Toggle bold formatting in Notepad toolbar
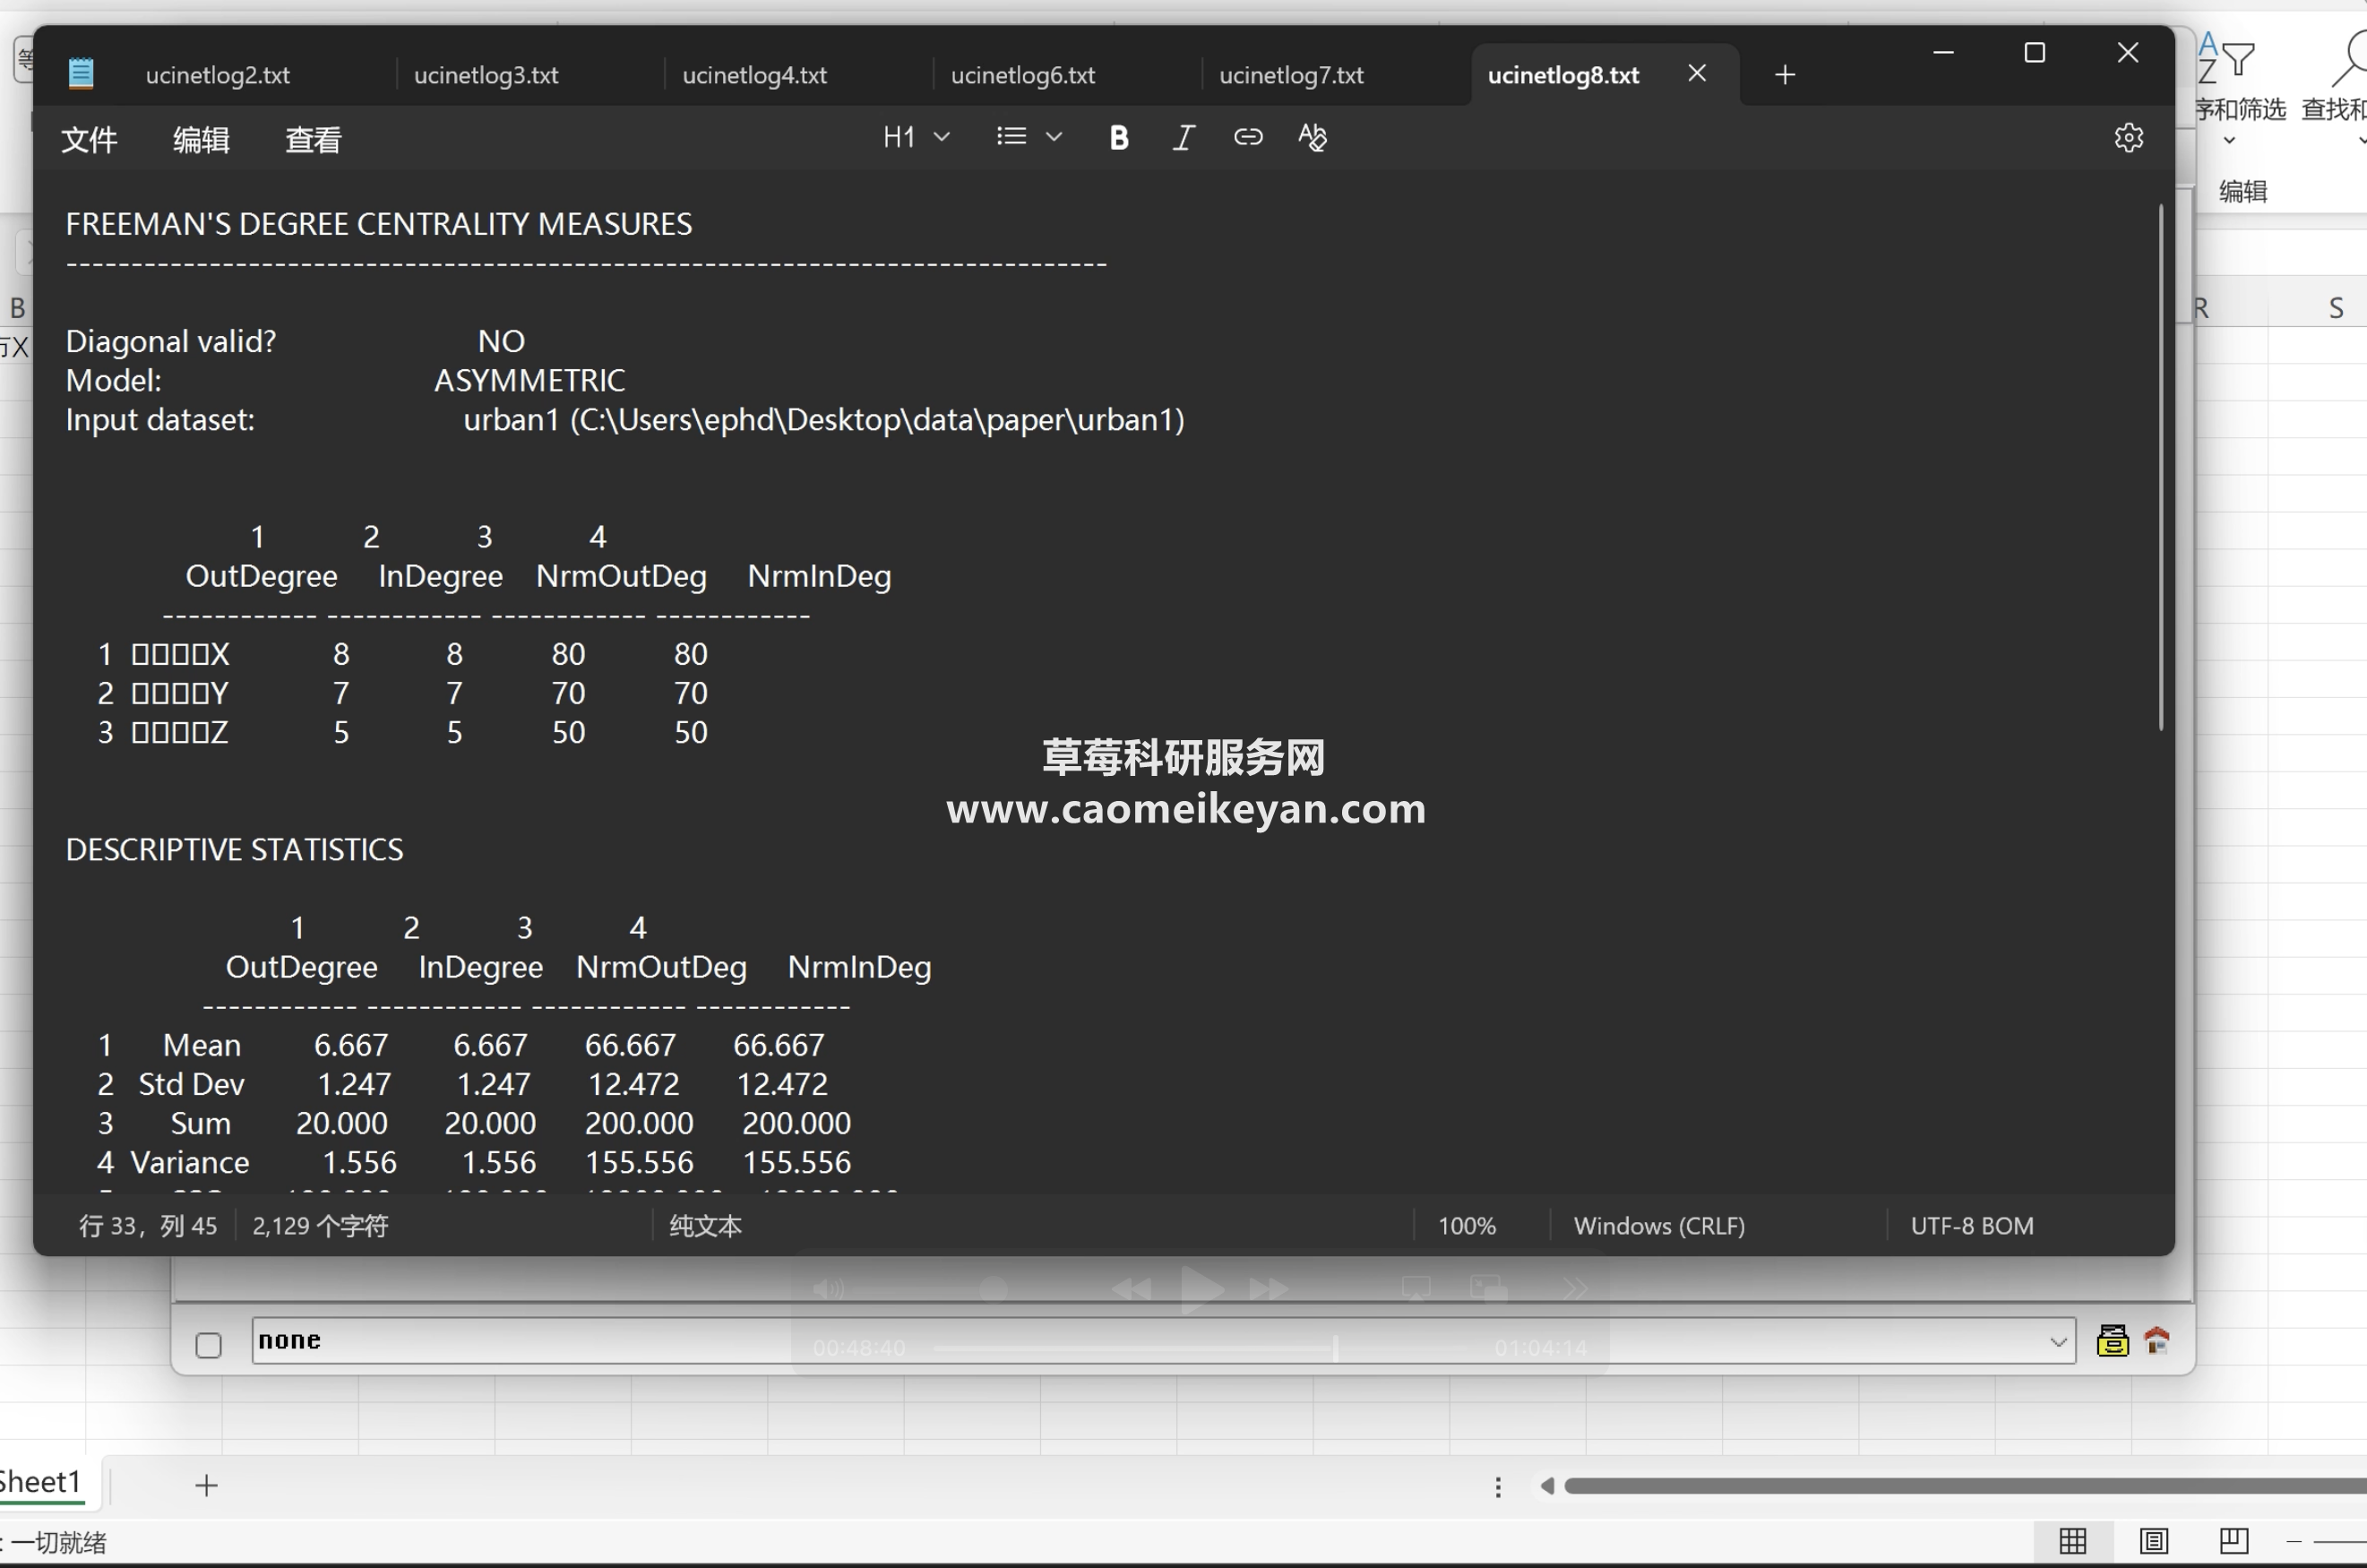The image size is (2367, 1568). [x=1119, y=137]
